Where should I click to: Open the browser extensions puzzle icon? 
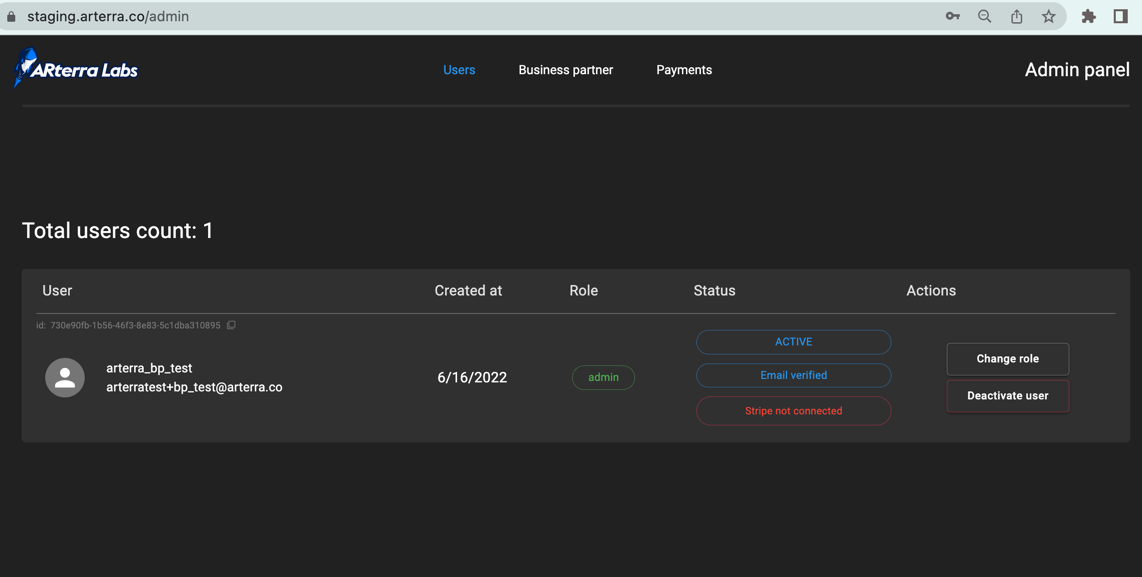pos(1088,16)
